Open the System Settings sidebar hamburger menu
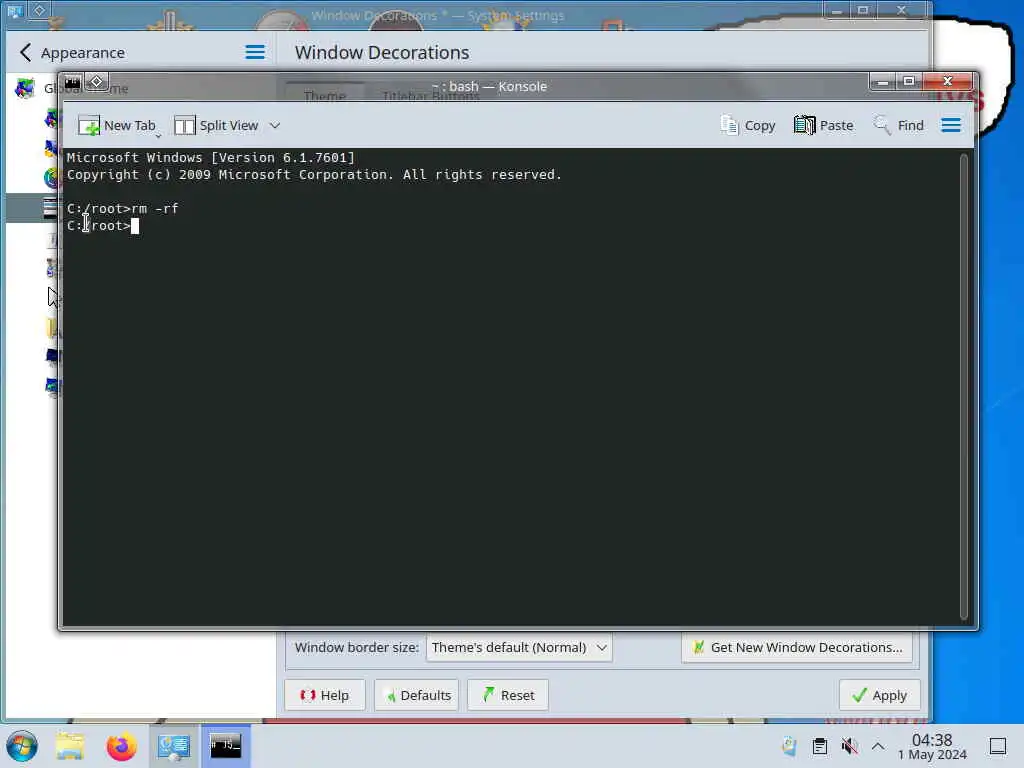1024x768 pixels. 255,52
